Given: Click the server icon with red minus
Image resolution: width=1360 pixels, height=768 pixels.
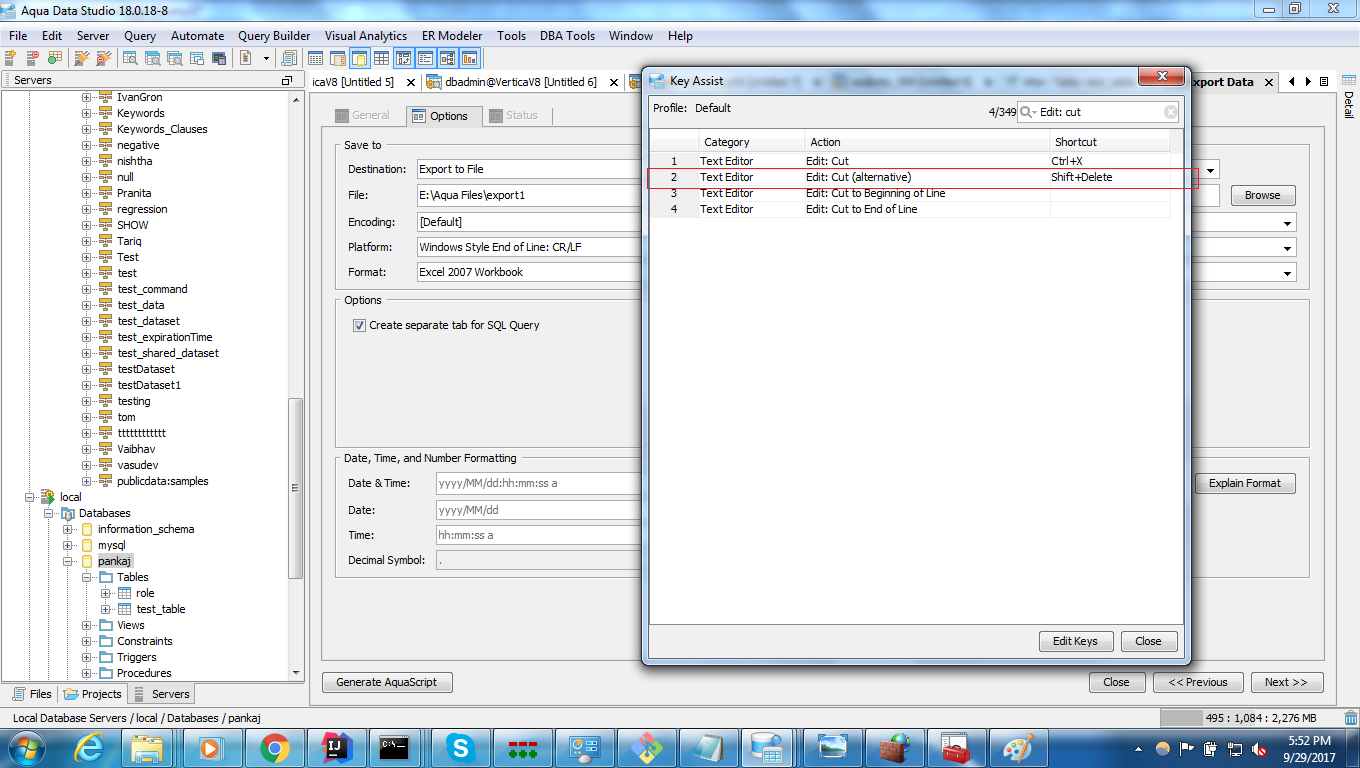Looking at the screenshot, I should (33, 58).
